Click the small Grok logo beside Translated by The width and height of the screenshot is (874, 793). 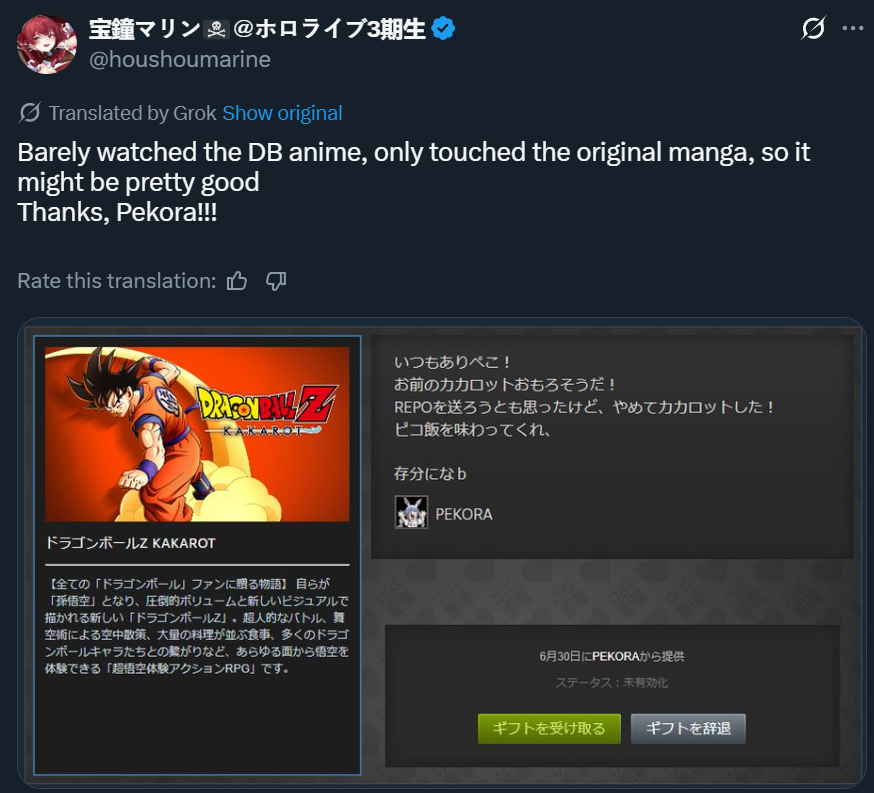[x=30, y=113]
